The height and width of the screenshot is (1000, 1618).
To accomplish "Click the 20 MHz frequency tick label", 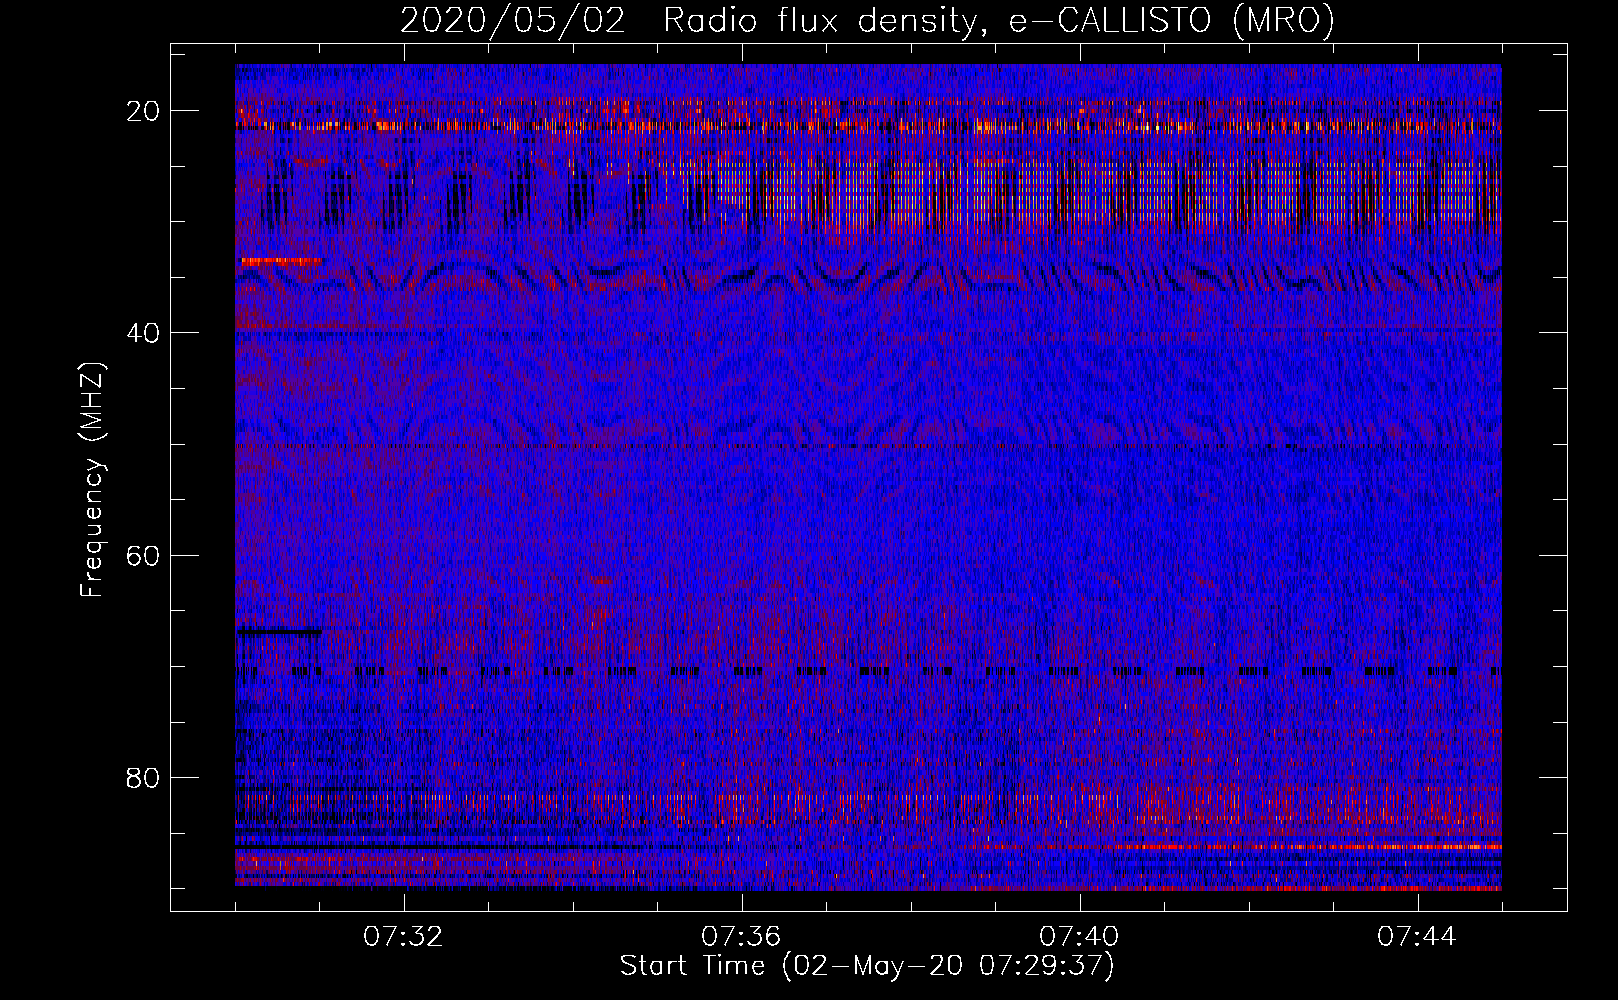I will [143, 111].
